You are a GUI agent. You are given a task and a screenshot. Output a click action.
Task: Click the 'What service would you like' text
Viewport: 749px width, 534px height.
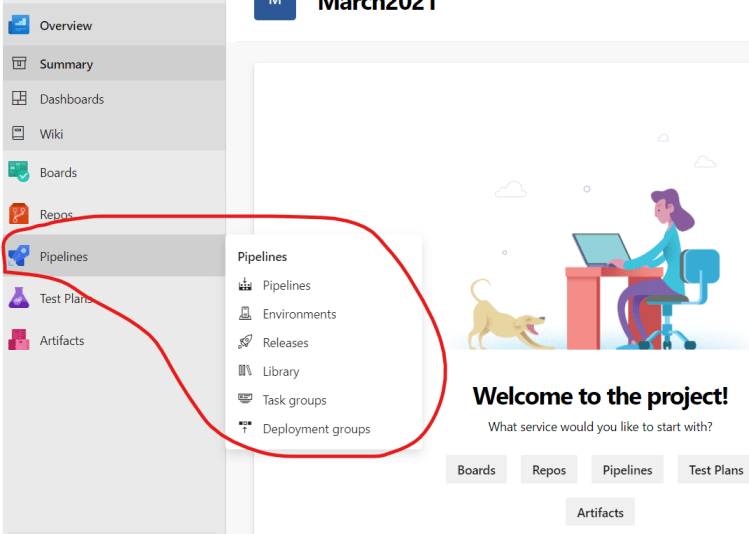pos(600,427)
